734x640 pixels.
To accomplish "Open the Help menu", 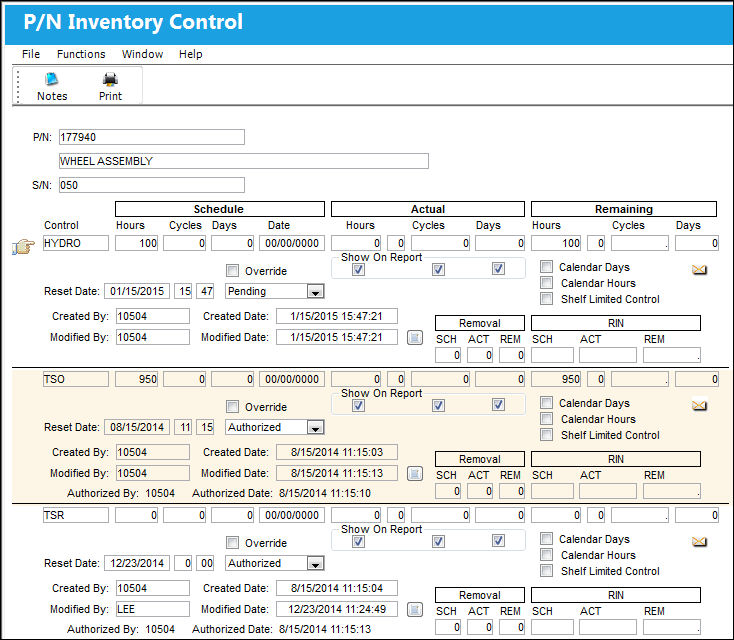I will (191, 54).
